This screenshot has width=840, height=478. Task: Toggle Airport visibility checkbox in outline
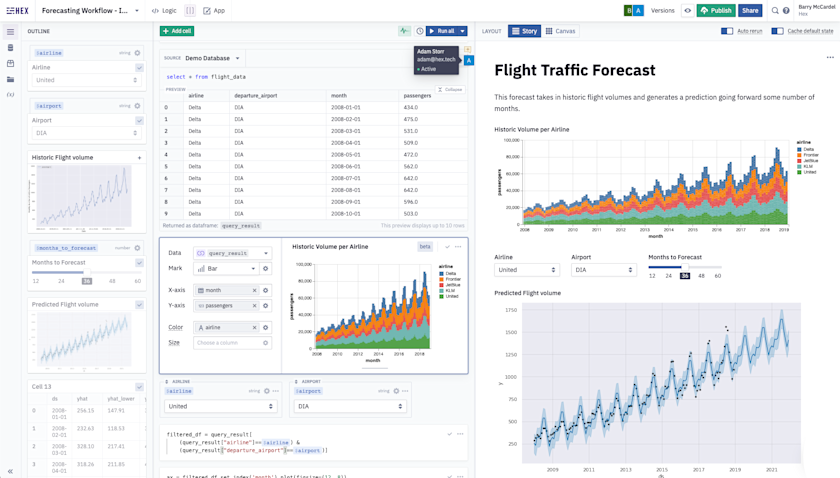[x=139, y=121]
